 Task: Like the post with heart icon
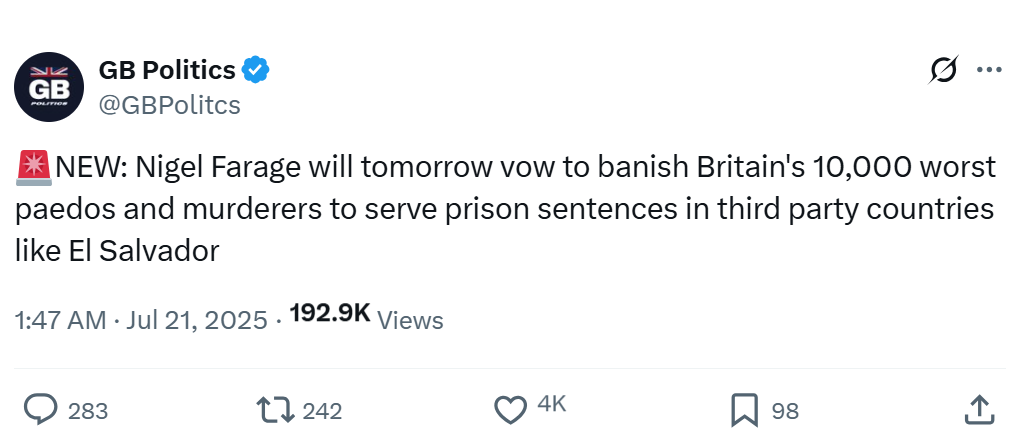510,410
